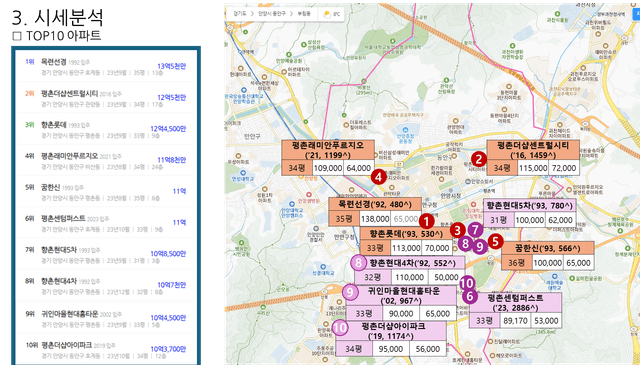This screenshot has height=365, width=640.
Task: Click the 12억4,500만 price for 향촌롯데
Action: click(168, 129)
